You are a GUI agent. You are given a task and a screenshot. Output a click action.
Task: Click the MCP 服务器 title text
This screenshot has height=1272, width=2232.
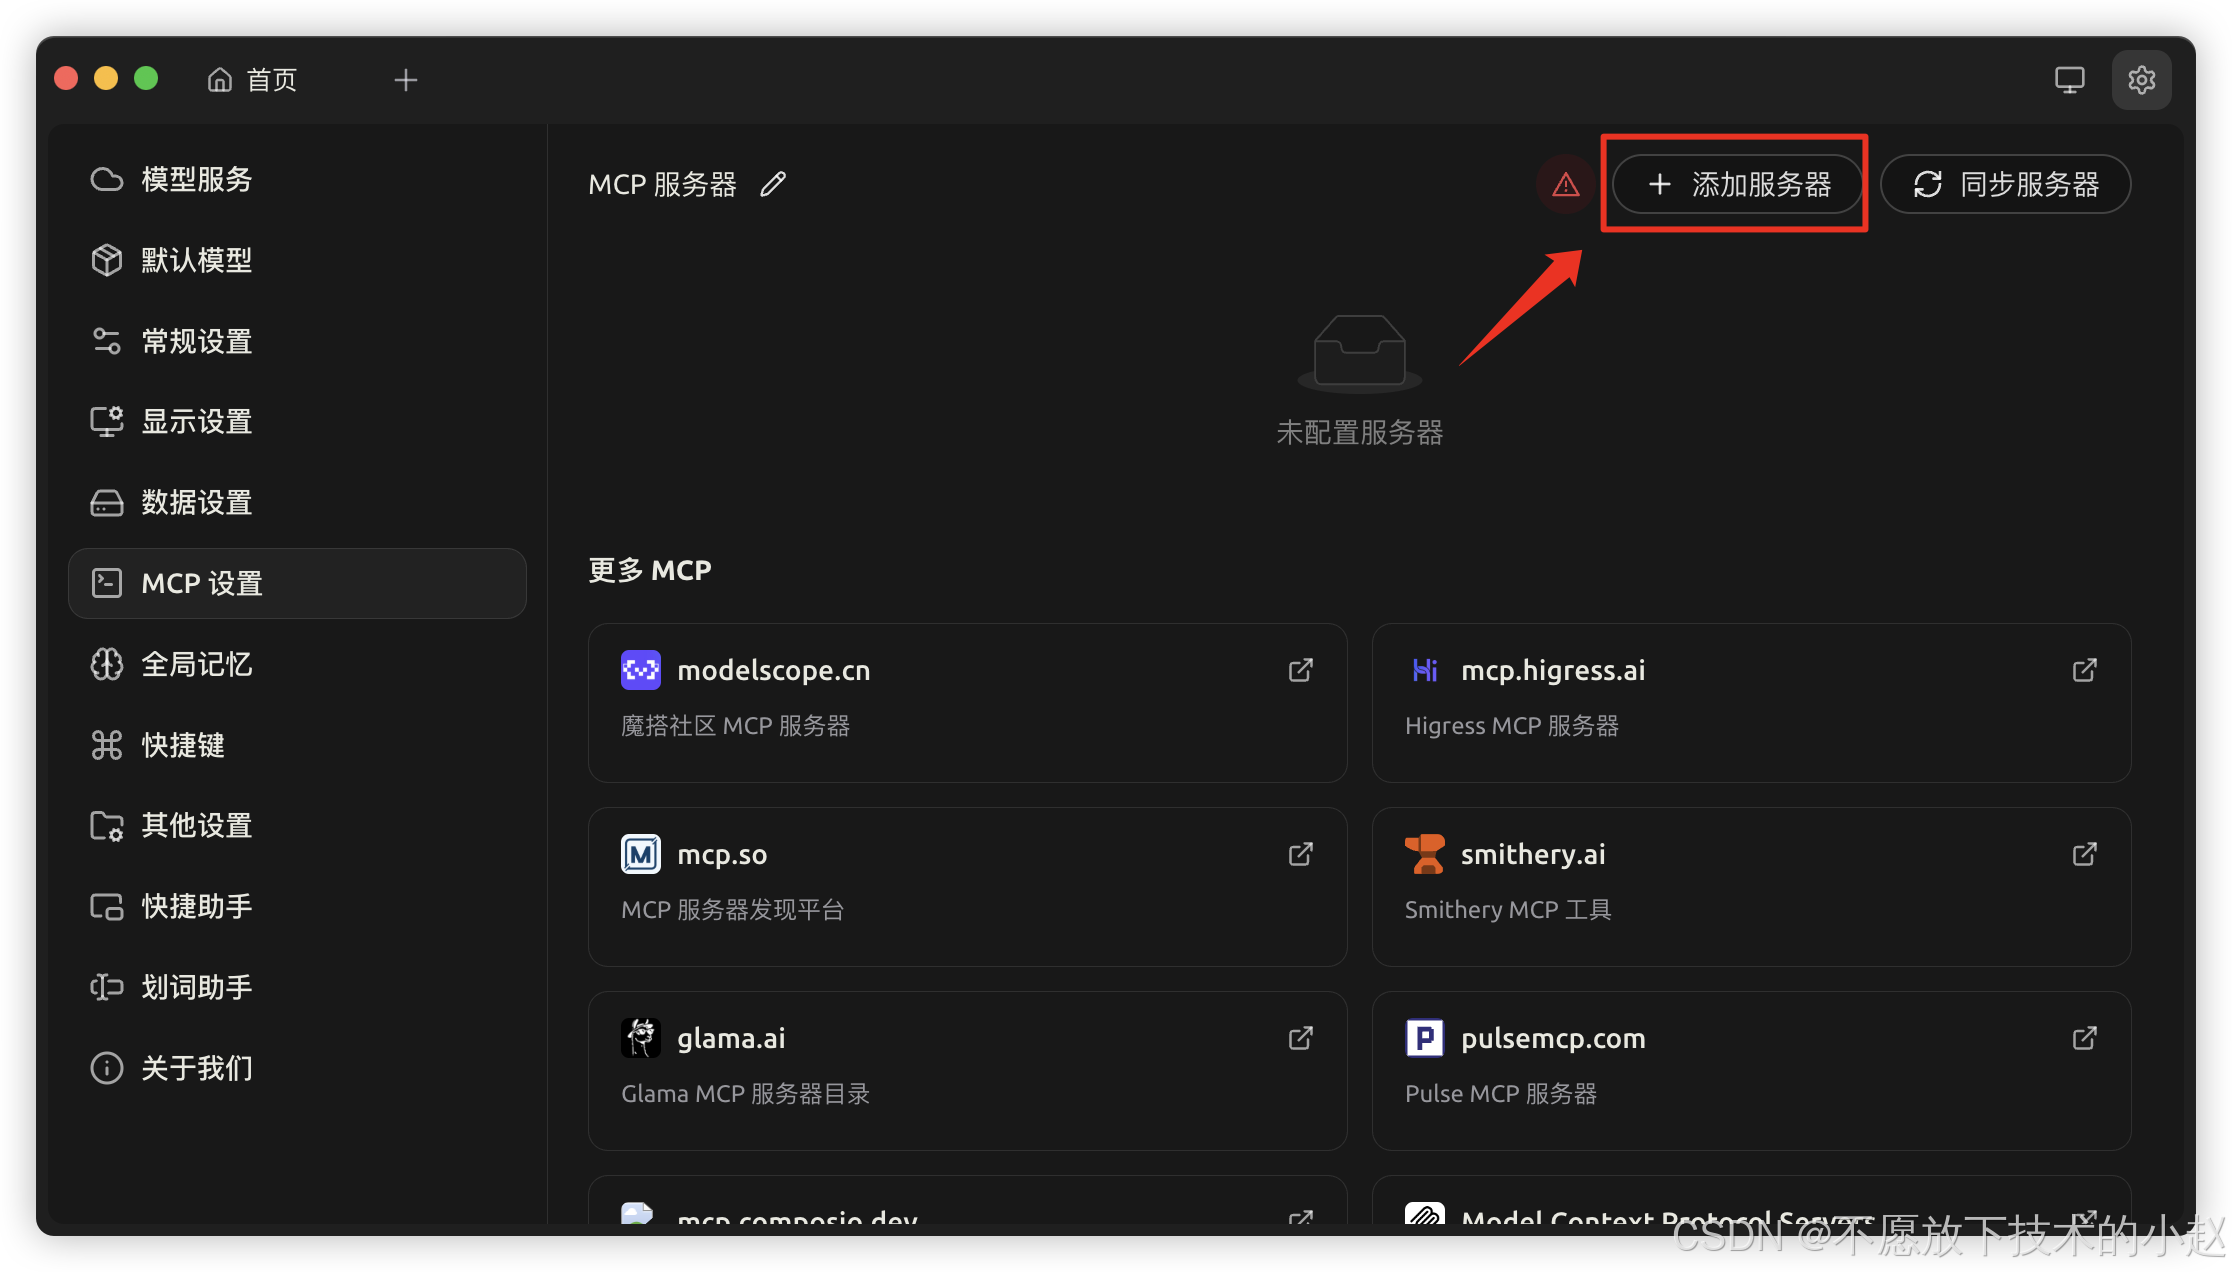663,184
